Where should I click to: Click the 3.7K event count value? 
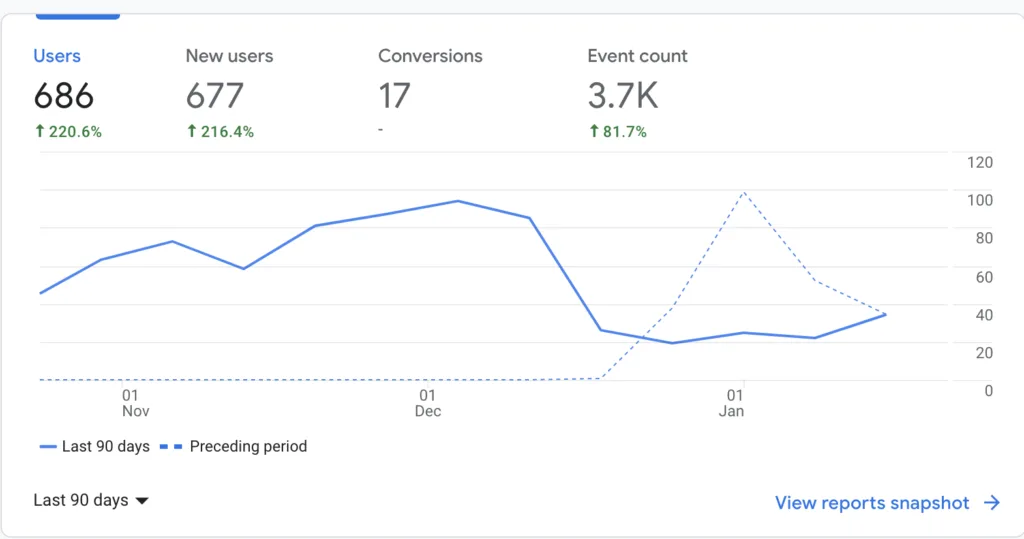[x=623, y=96]
